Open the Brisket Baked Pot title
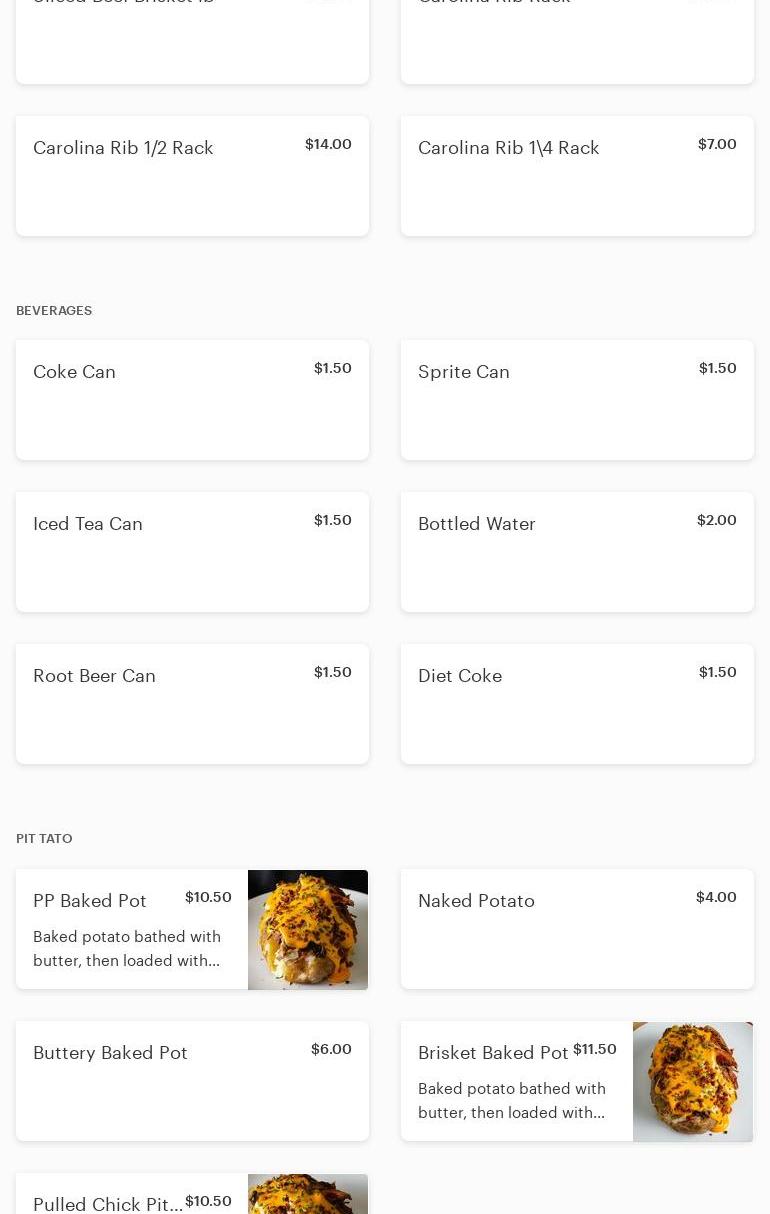Image resolution: width=770 pixels, height=1214 pixels. click(x=493, y=1053)
